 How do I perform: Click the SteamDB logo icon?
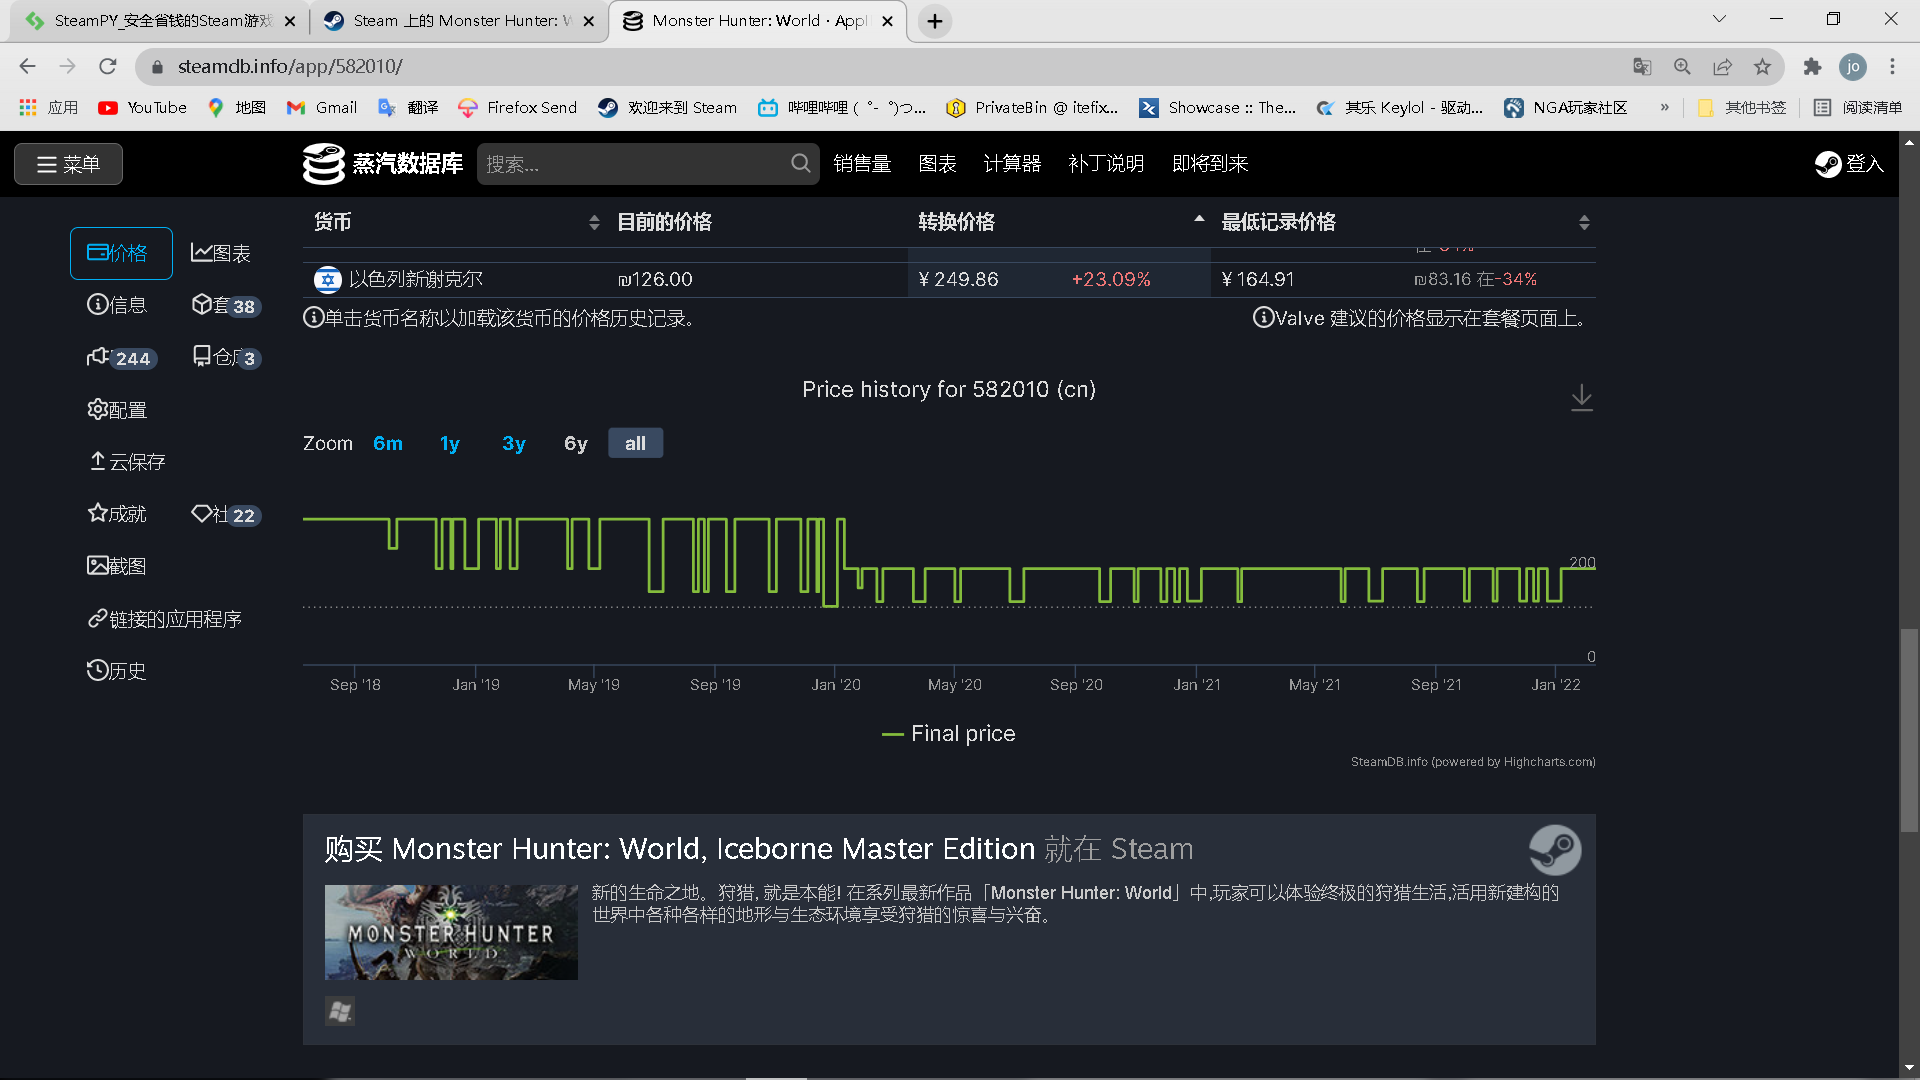[x=323, y=164]
